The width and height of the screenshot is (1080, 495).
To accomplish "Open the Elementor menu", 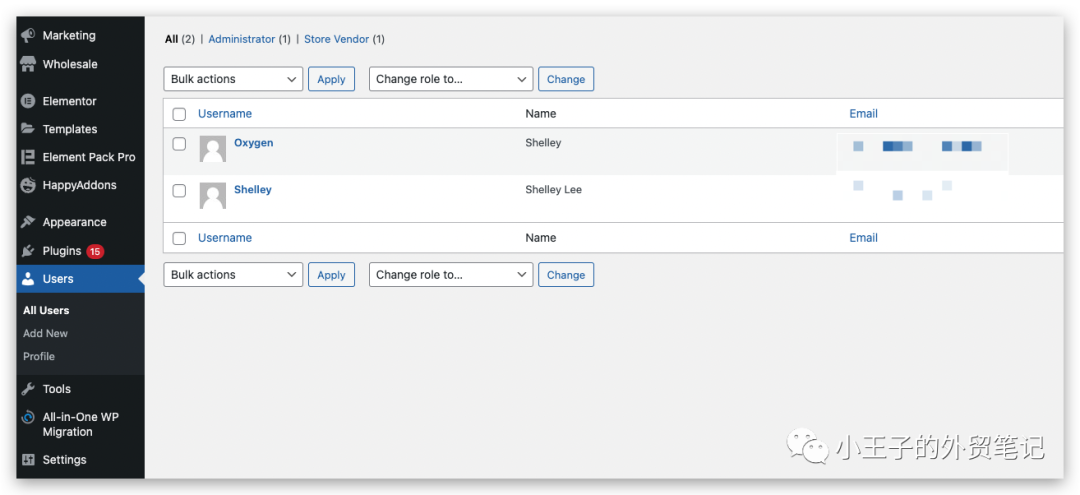I will pos(70,101).
